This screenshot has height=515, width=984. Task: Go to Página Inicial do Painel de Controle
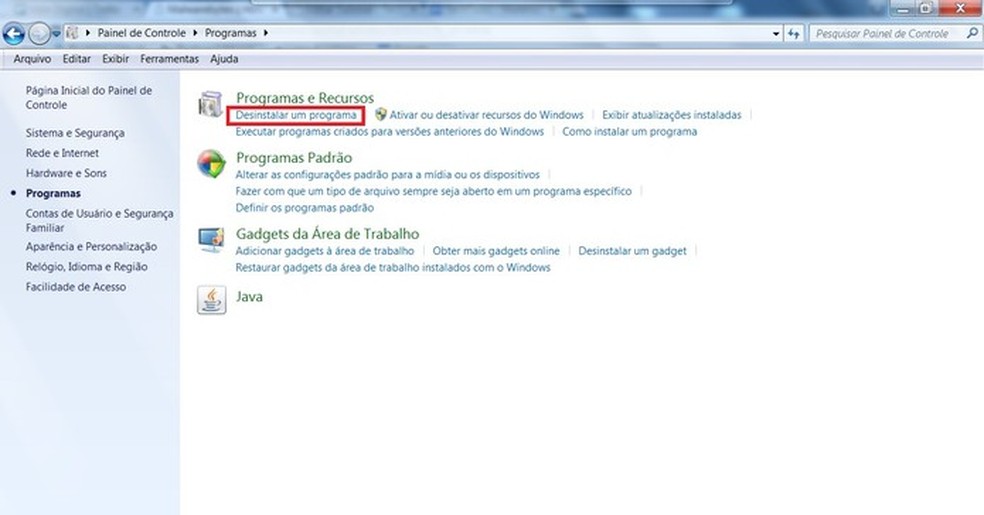pos(88,98)
